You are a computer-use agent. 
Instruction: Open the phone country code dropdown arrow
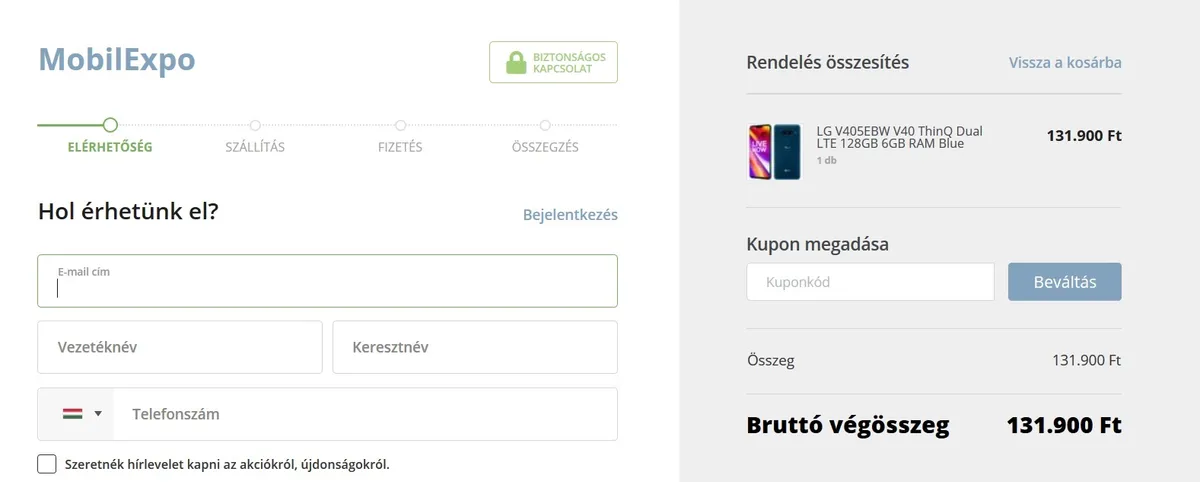98,414
